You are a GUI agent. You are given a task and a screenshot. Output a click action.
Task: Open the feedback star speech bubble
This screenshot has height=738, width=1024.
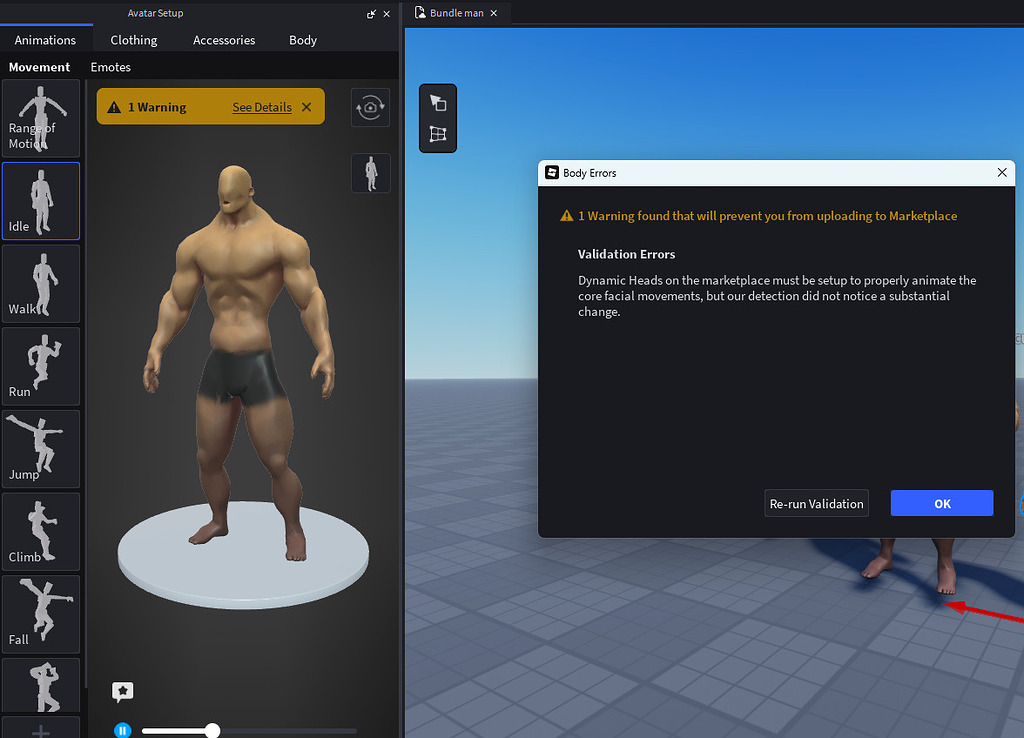[123, 692]
